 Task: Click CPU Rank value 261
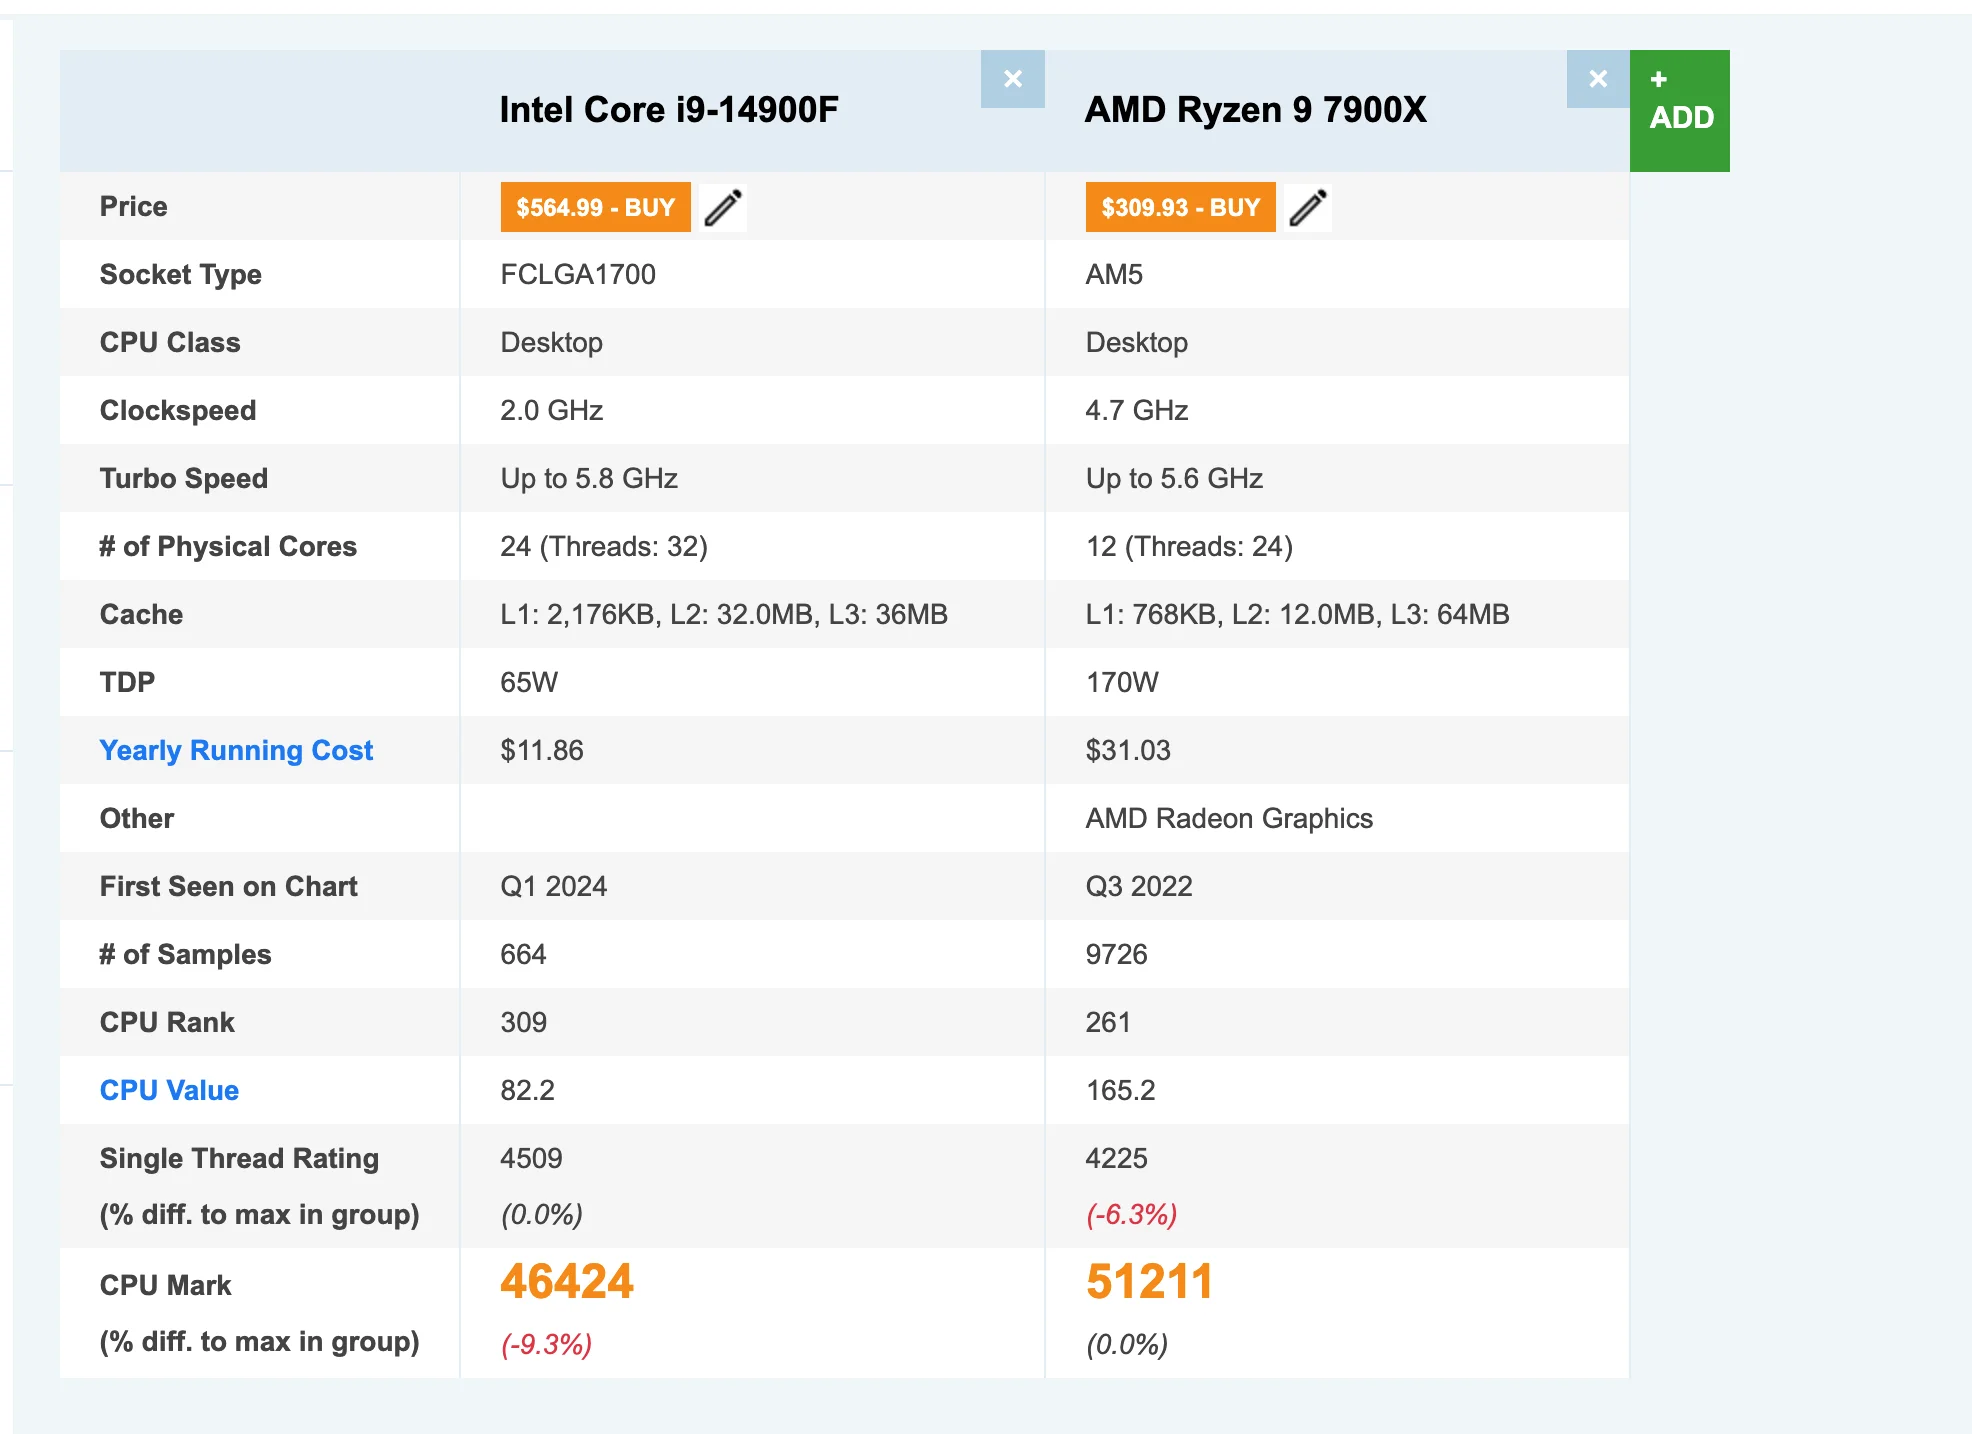click(x=1108, y=1022)
